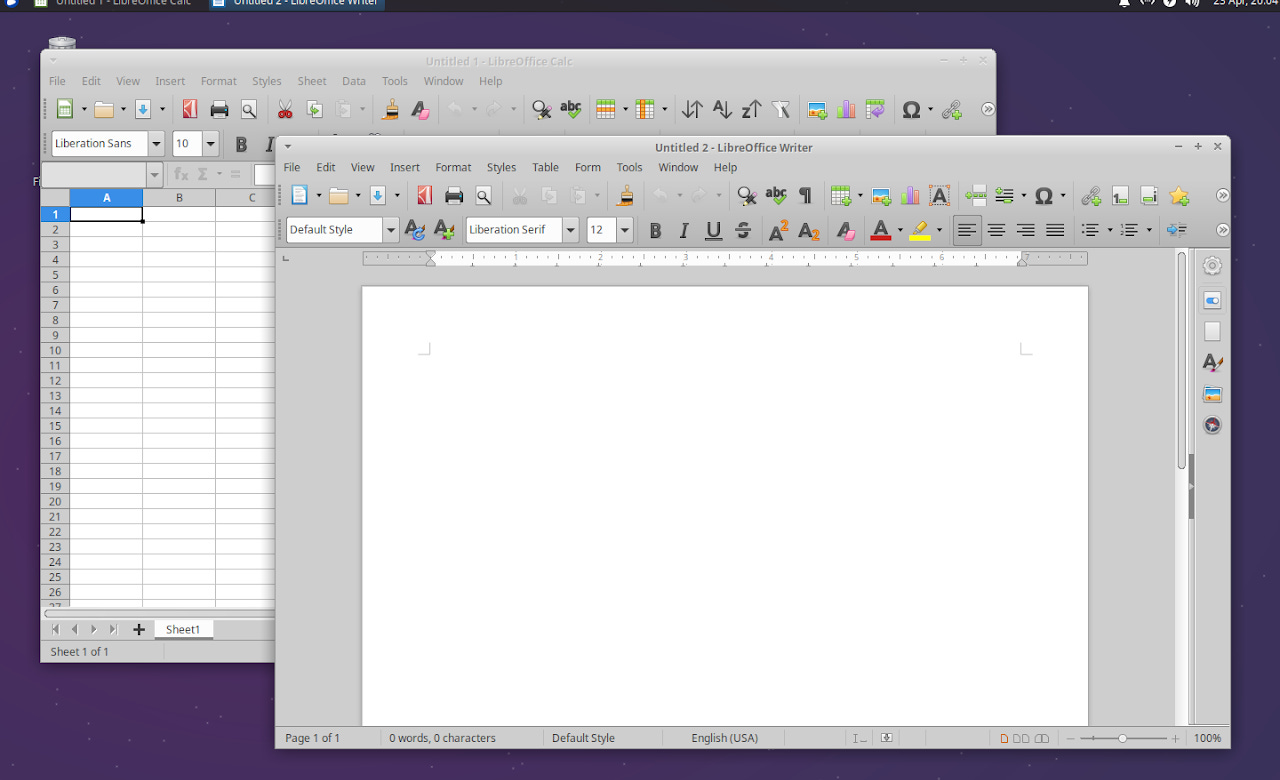Click Sort Descending icon in Calc toolbar
The height and width of the screenshot is (780, 1280).
click(751, 110)
